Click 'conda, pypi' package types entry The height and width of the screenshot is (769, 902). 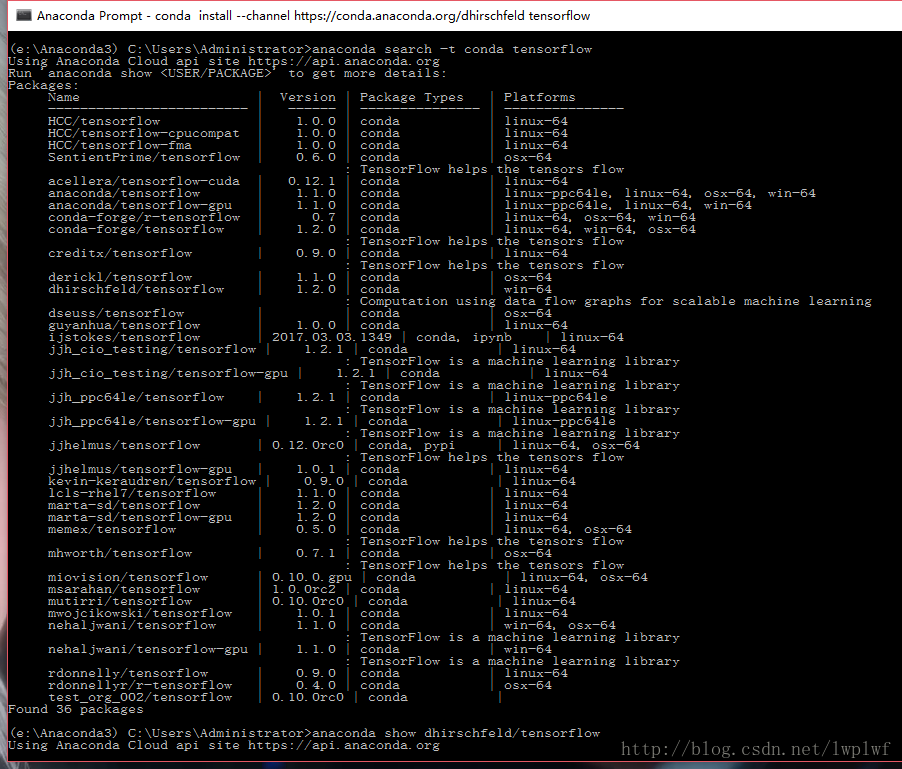click(411, 446)
